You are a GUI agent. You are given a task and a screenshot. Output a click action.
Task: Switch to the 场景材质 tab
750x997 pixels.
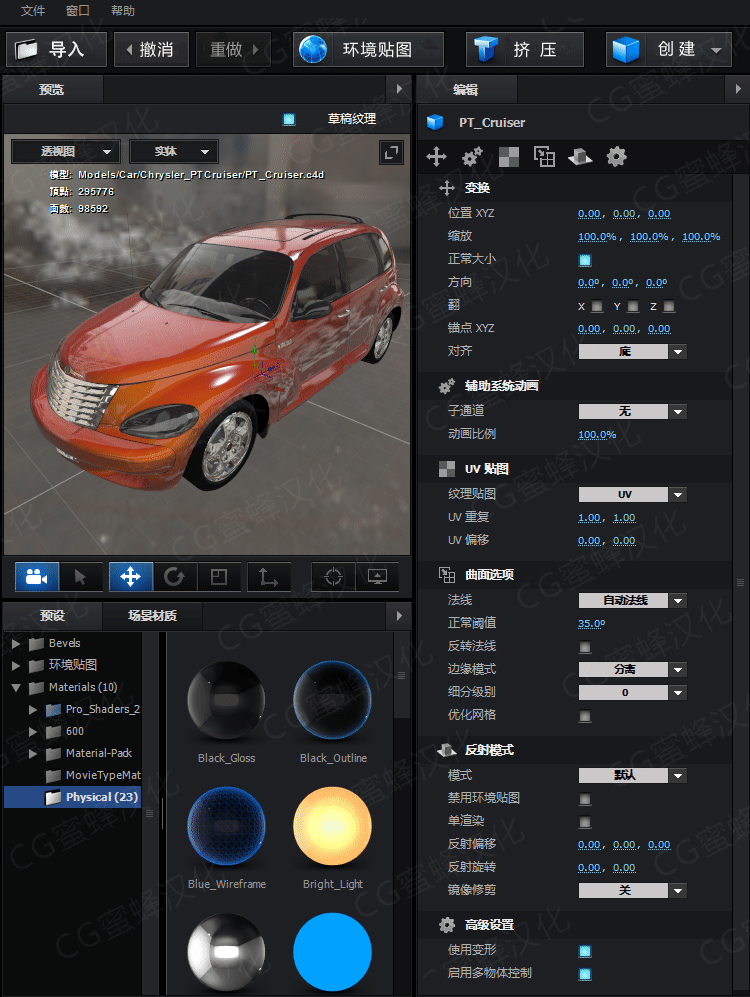153,615
